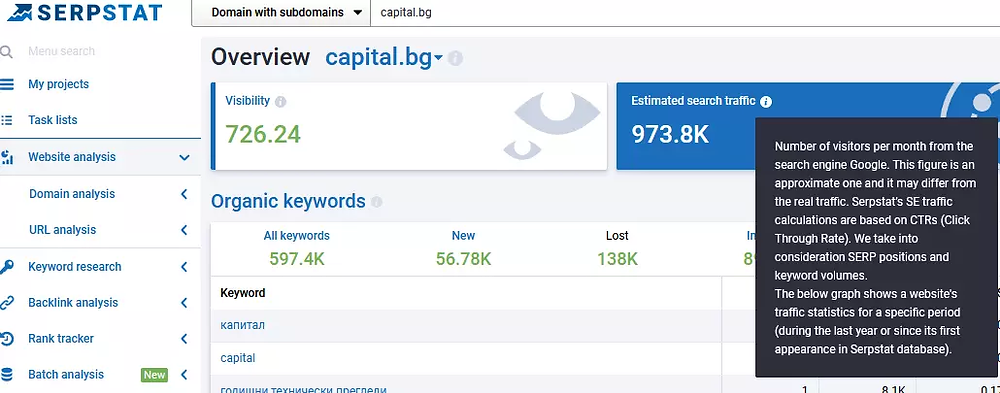Expand the Keyword research chevron
1000x393 pixels.
[184, 267]
